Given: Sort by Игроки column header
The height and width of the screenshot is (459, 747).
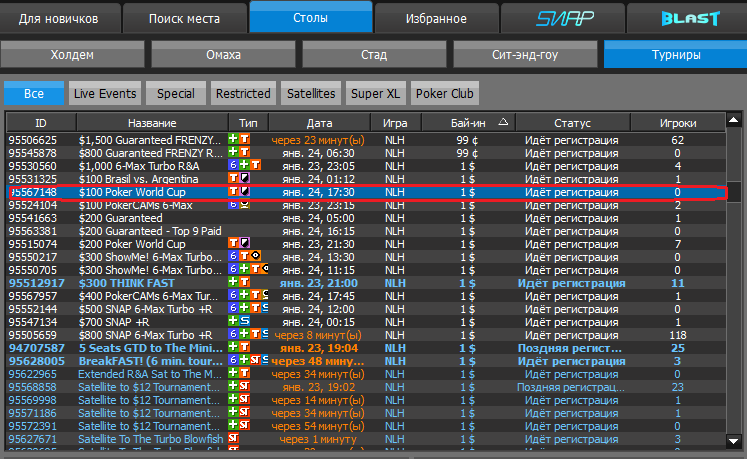Looking at the screenshot, I should 678,123.
